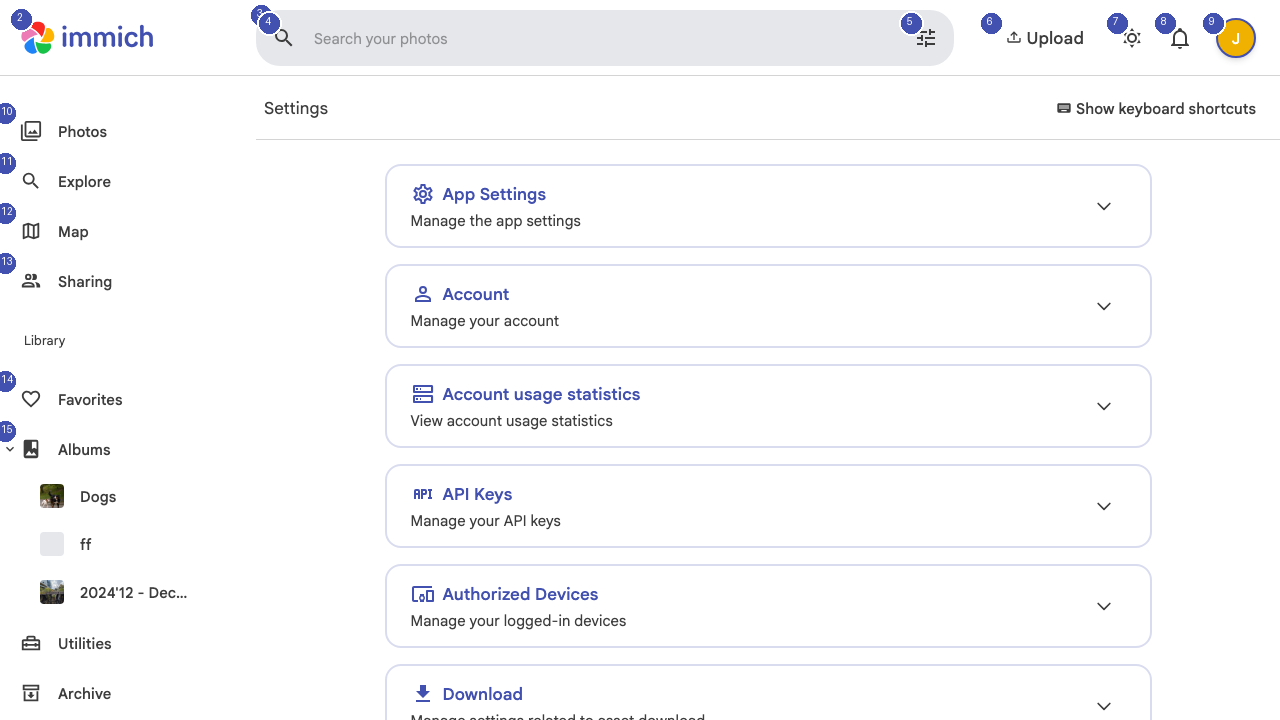Screen dimensions: 1280x720
Task: Click the Favorites heart icon
Action: (x=30, y=399)
